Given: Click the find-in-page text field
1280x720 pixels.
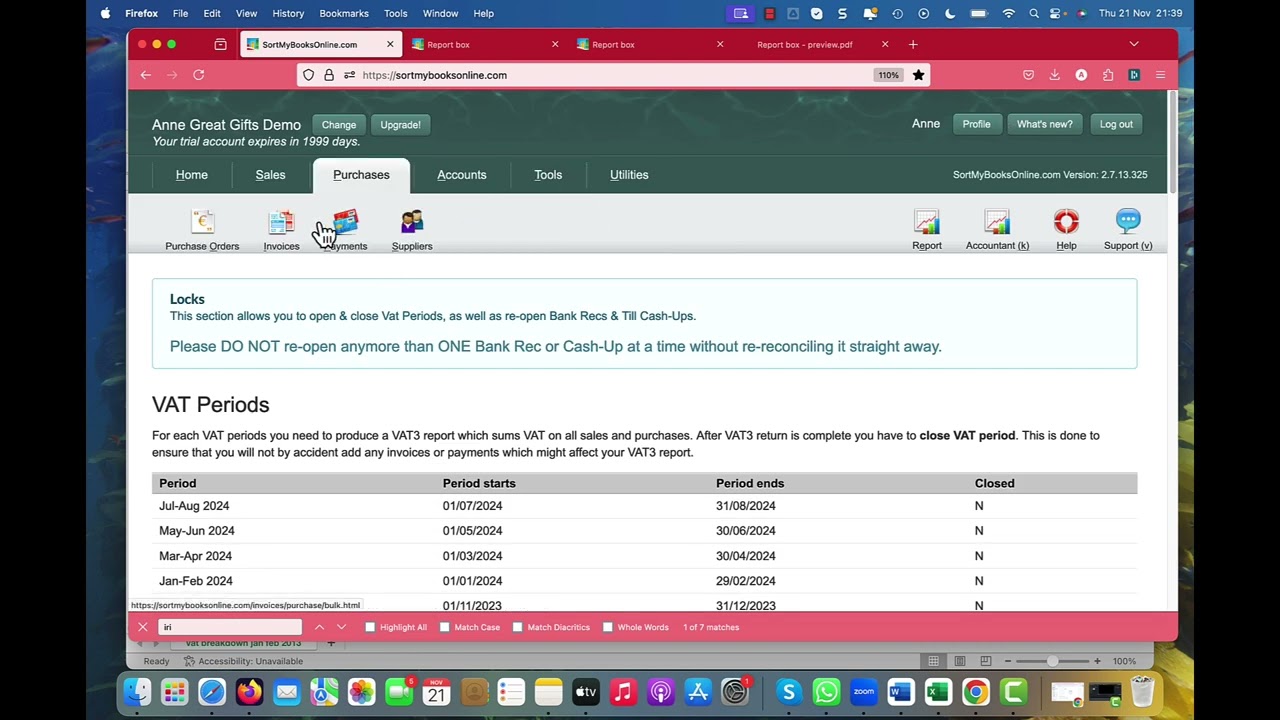Looking at the screenshot, I should (x=229, y=627).
